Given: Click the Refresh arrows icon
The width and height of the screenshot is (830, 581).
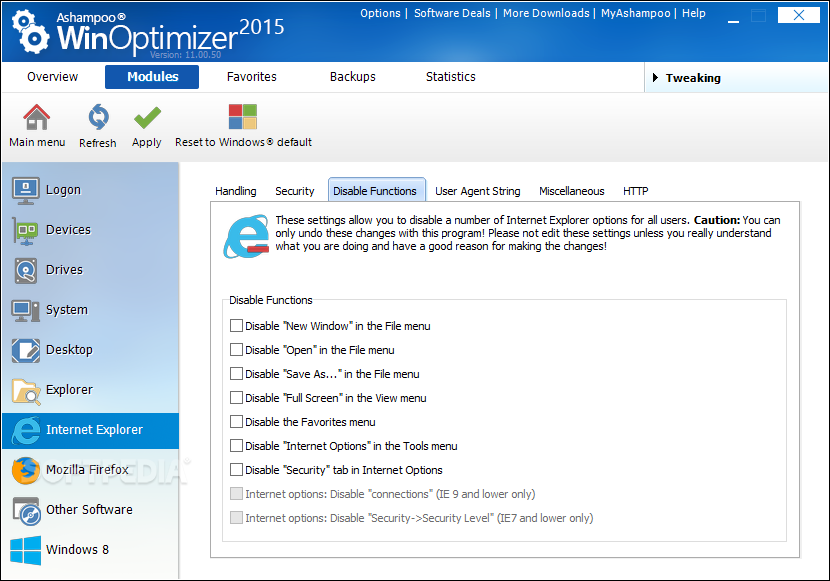Looking at the screenshot, I should (x=98, y=117).
